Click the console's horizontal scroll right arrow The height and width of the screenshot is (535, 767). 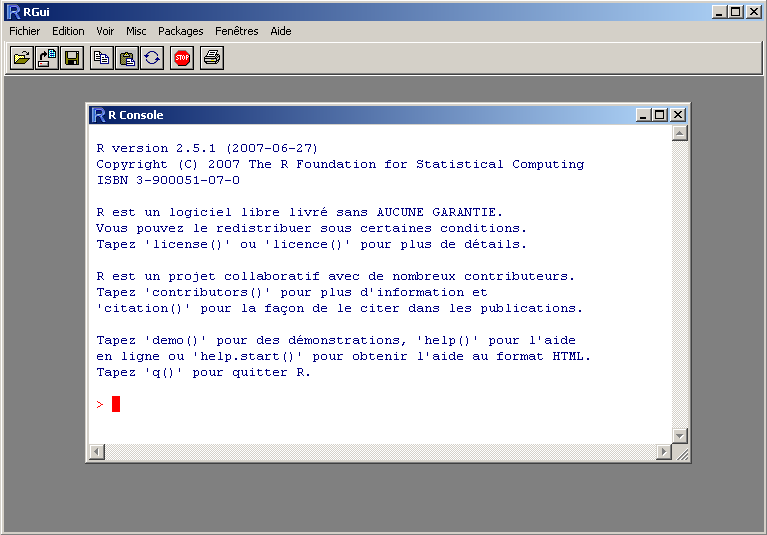click(x=664, y=453)
